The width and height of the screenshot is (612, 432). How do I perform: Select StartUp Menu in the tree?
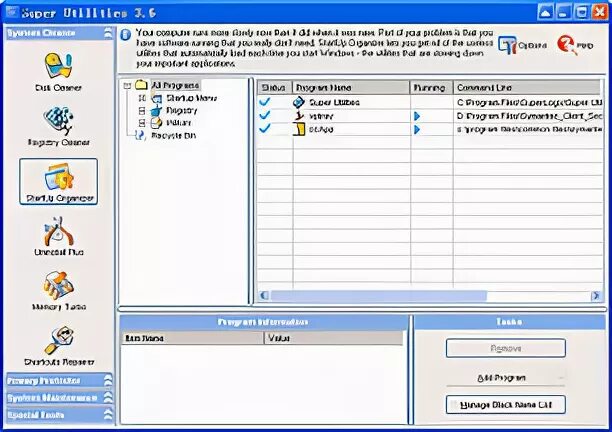click(x=191, y=98)
